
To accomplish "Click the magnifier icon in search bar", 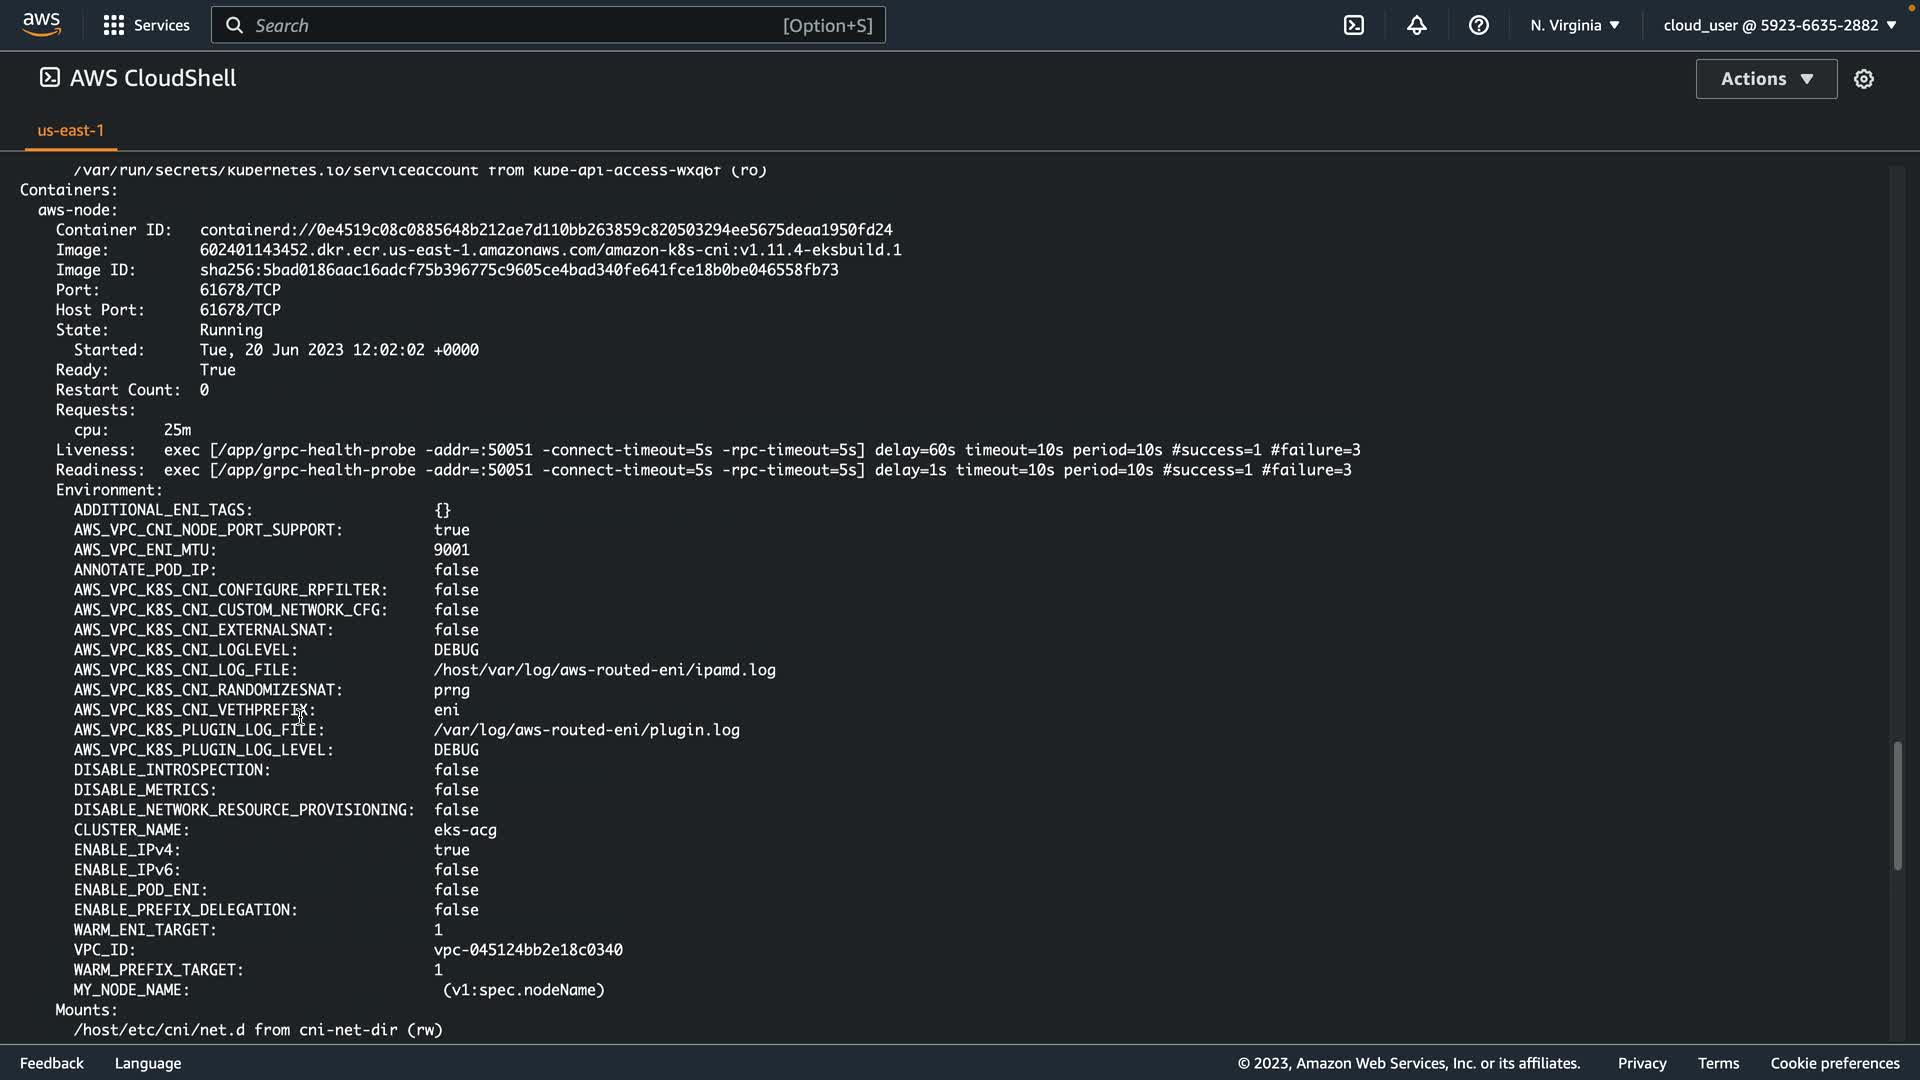I will [x=234, y=25].
